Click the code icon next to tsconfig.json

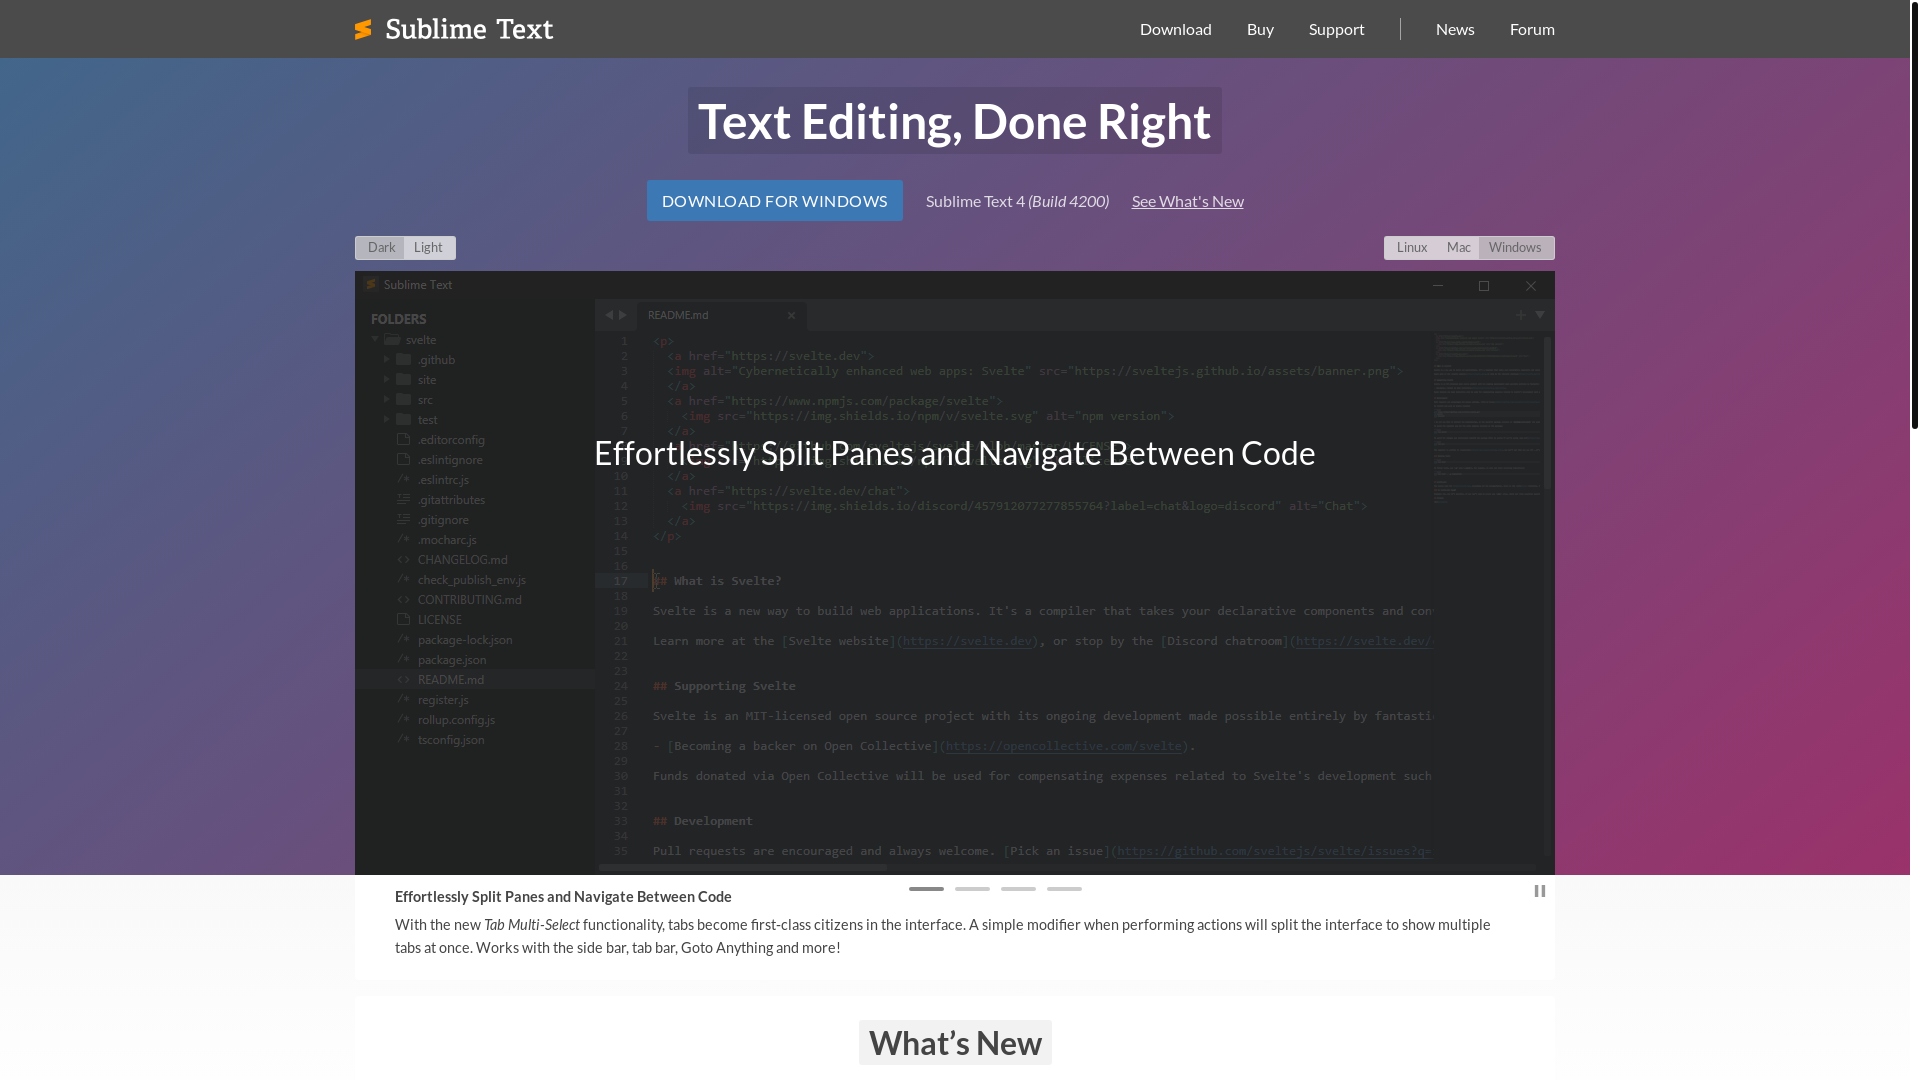(404, 740)
